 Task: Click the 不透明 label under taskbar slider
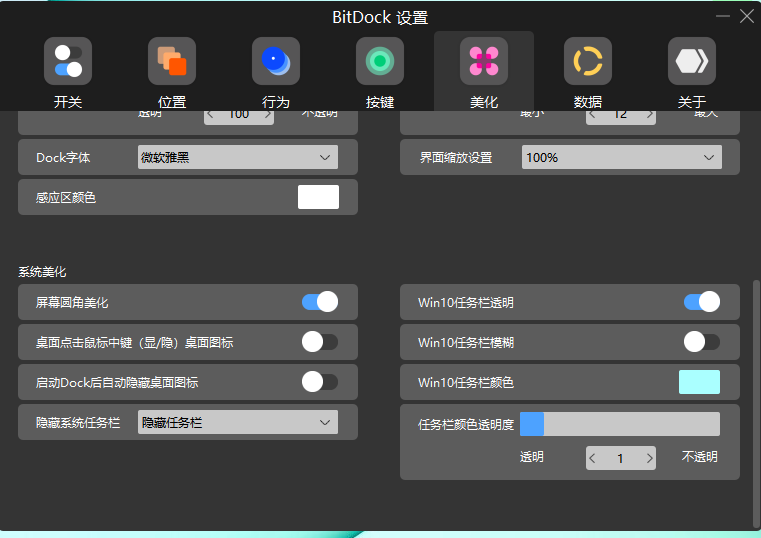point(699,456)
